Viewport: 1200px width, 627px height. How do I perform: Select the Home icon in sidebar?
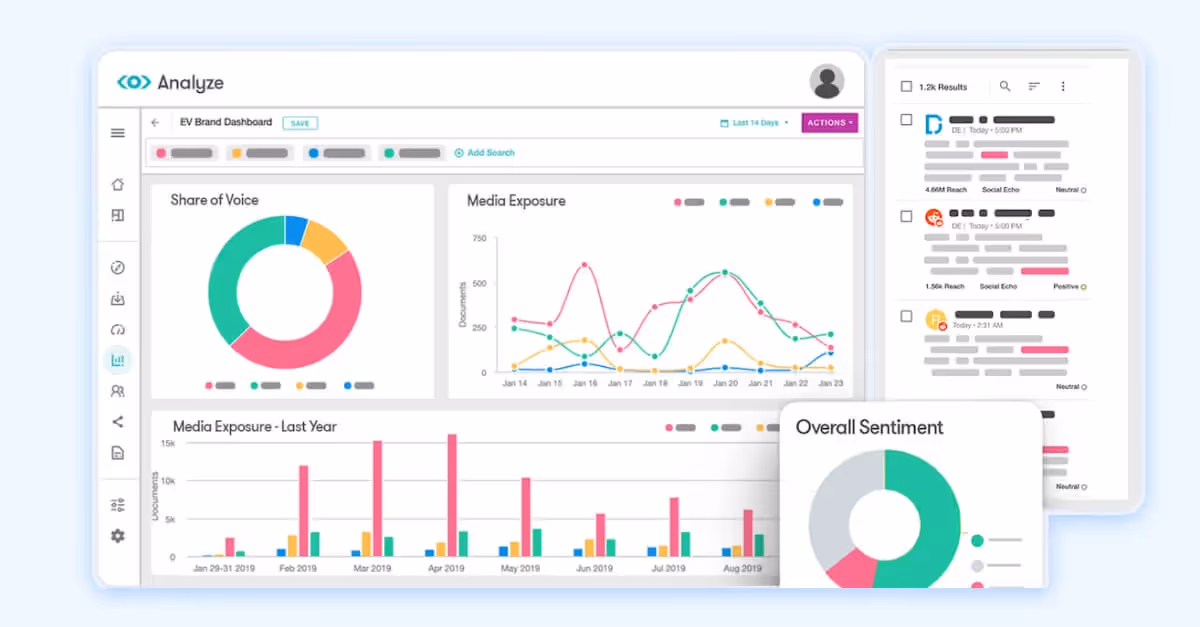117,184
